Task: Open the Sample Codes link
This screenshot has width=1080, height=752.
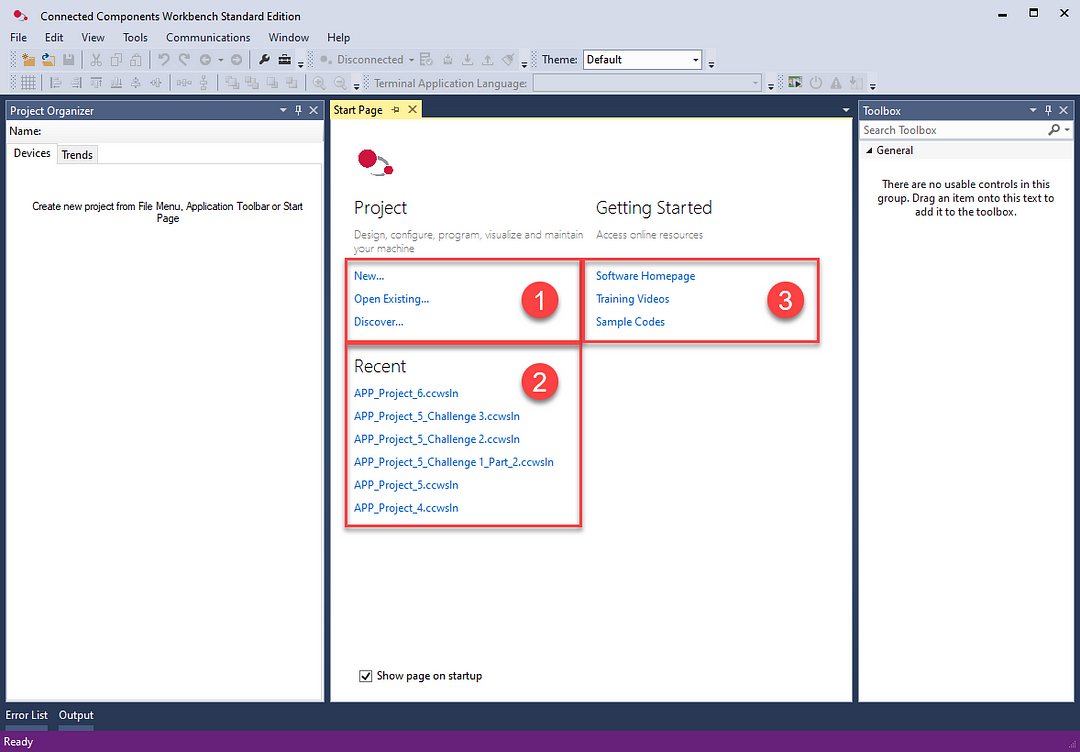Action: click(630, 322)
